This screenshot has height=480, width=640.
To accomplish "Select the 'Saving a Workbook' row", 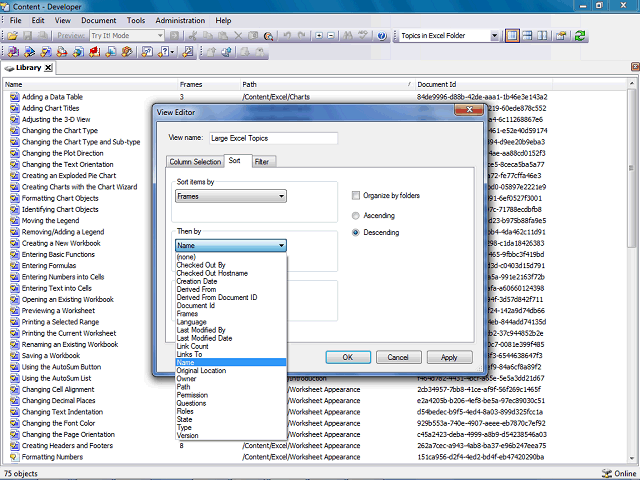I will 51,356.
